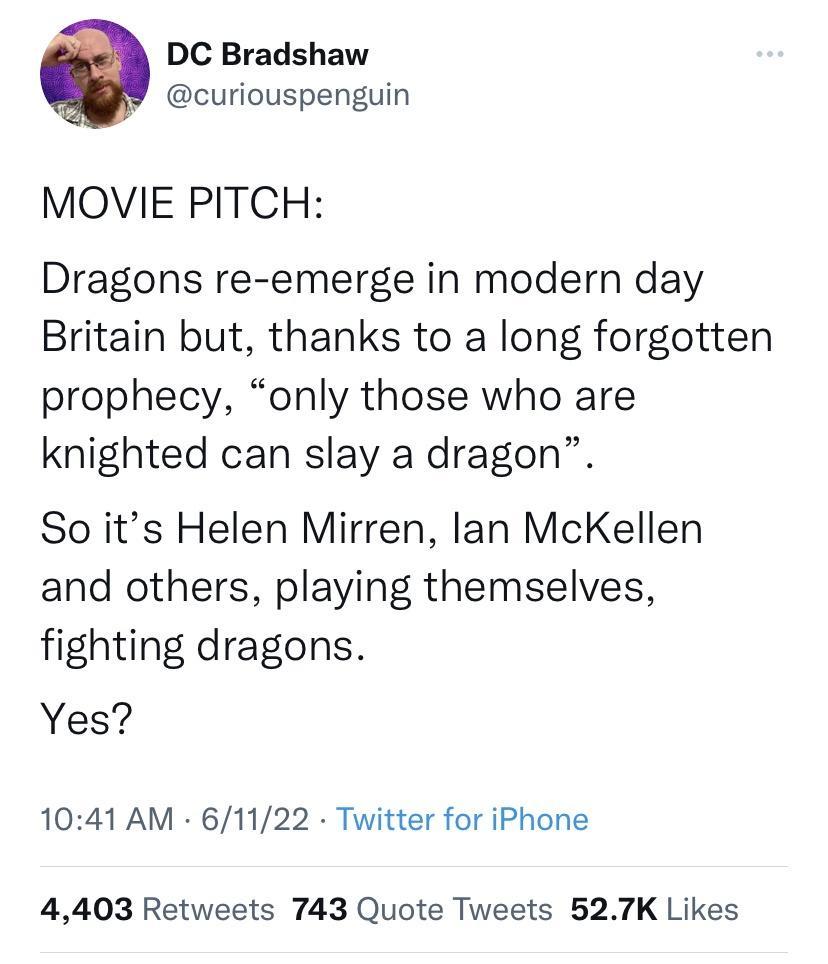
Task: Visit the @curiouspenguin handle
Action: pos(287,94)
